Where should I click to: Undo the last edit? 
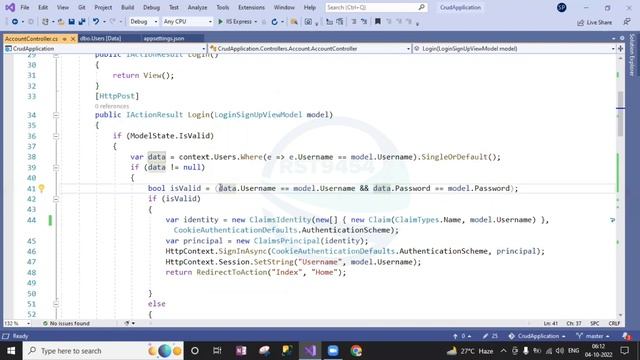(x=96, y=22)
